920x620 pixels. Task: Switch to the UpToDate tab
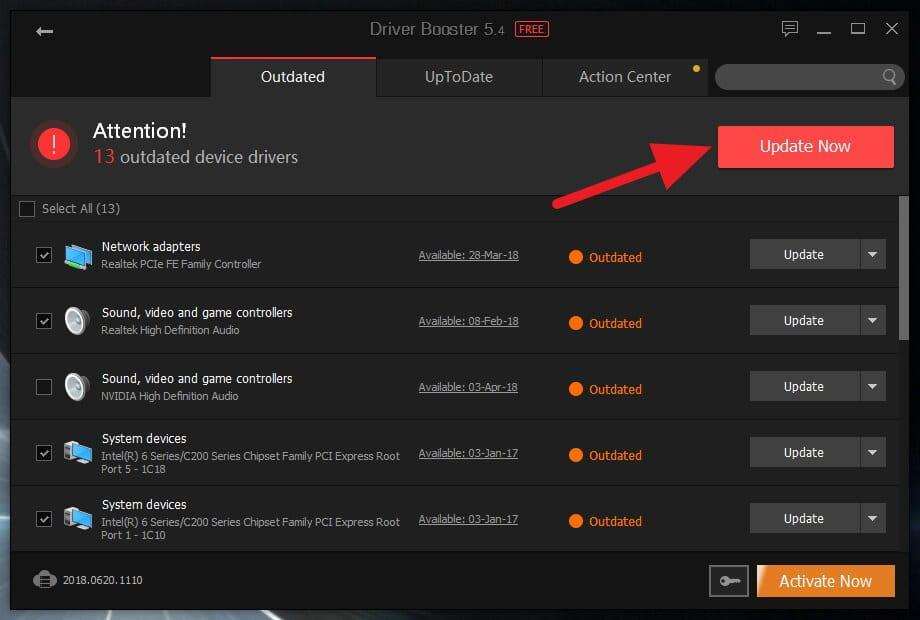click(458, 76)
